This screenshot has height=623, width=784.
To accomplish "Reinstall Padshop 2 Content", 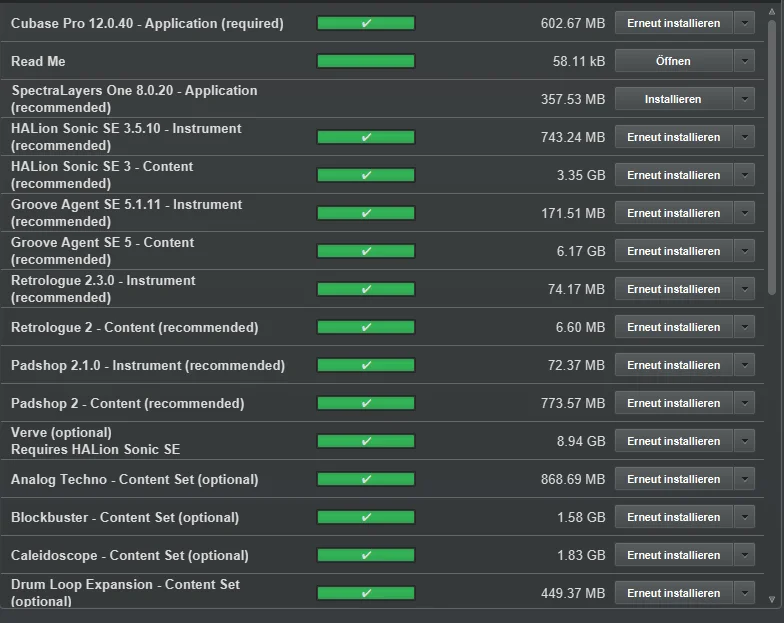I will 674,403.
